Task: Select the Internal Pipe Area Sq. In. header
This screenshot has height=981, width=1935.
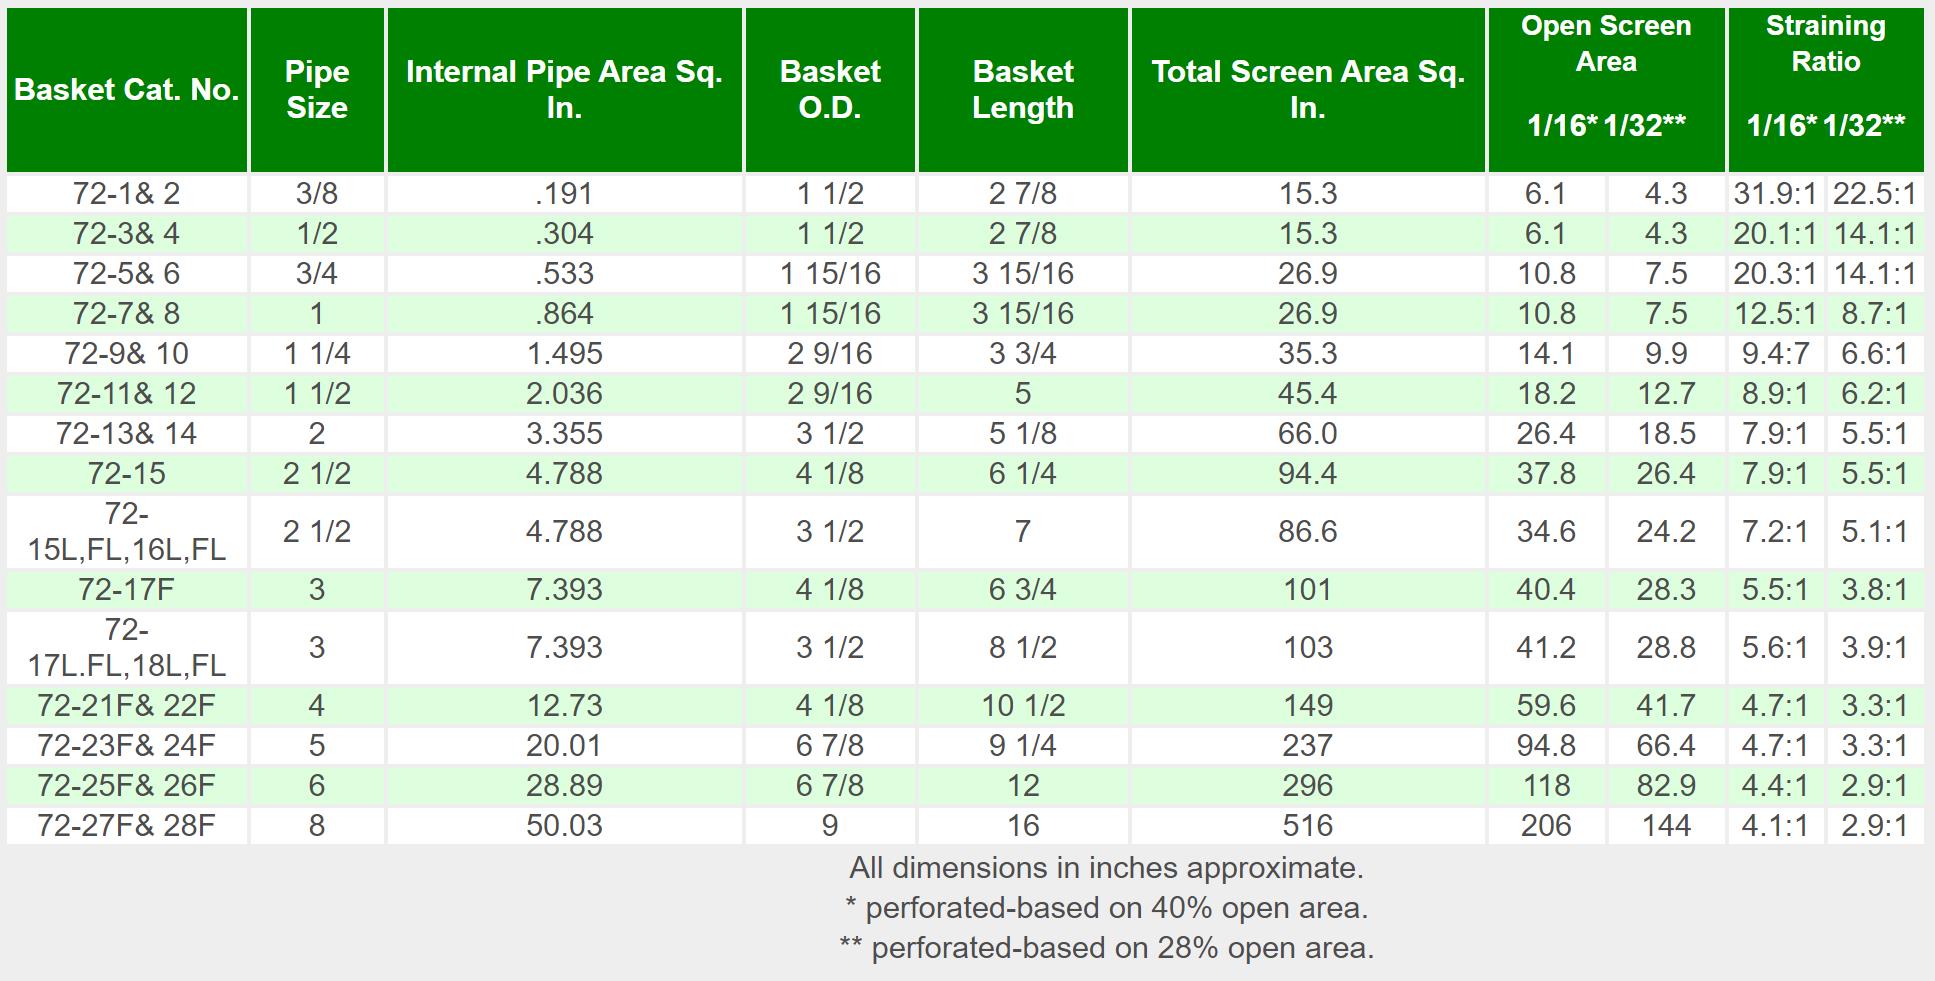Action: coord(564,90)
